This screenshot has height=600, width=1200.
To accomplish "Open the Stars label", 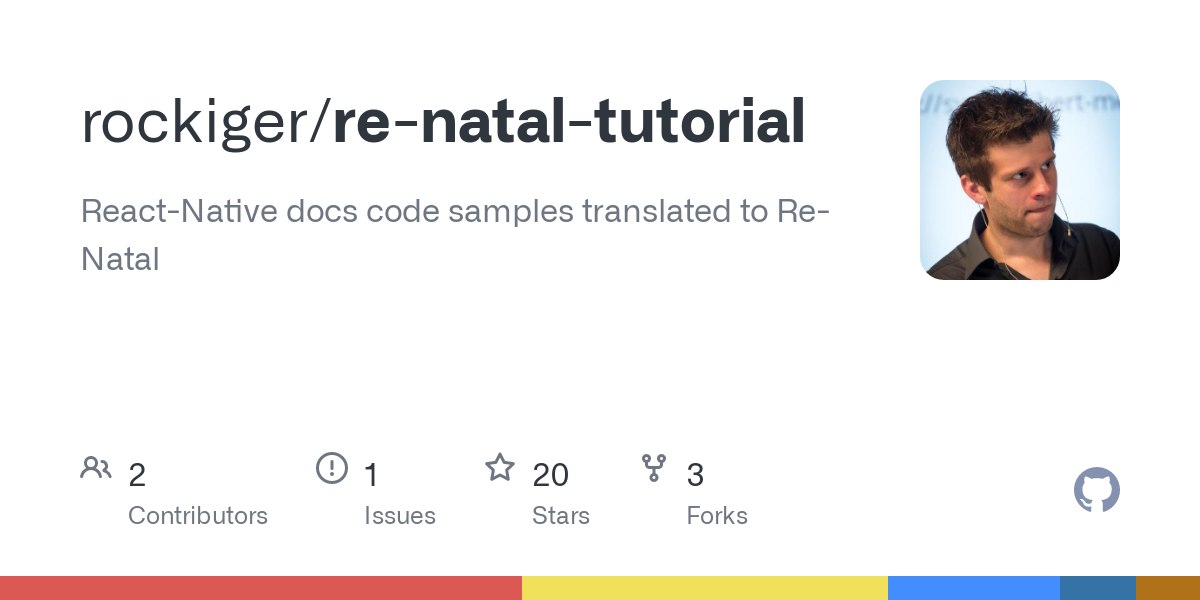I will pyautogui.click(x=561, y=516).
